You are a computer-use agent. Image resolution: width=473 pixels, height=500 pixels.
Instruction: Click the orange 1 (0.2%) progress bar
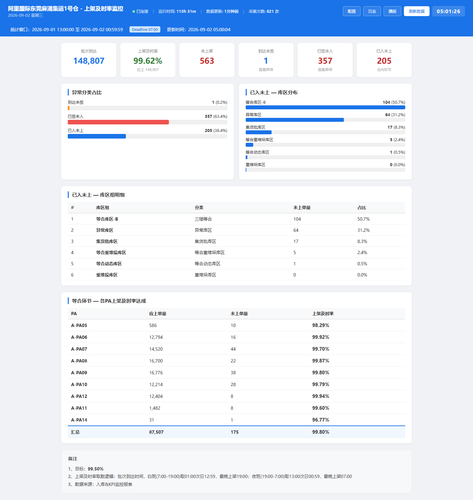pyautogui.click(x=69, y=108)
